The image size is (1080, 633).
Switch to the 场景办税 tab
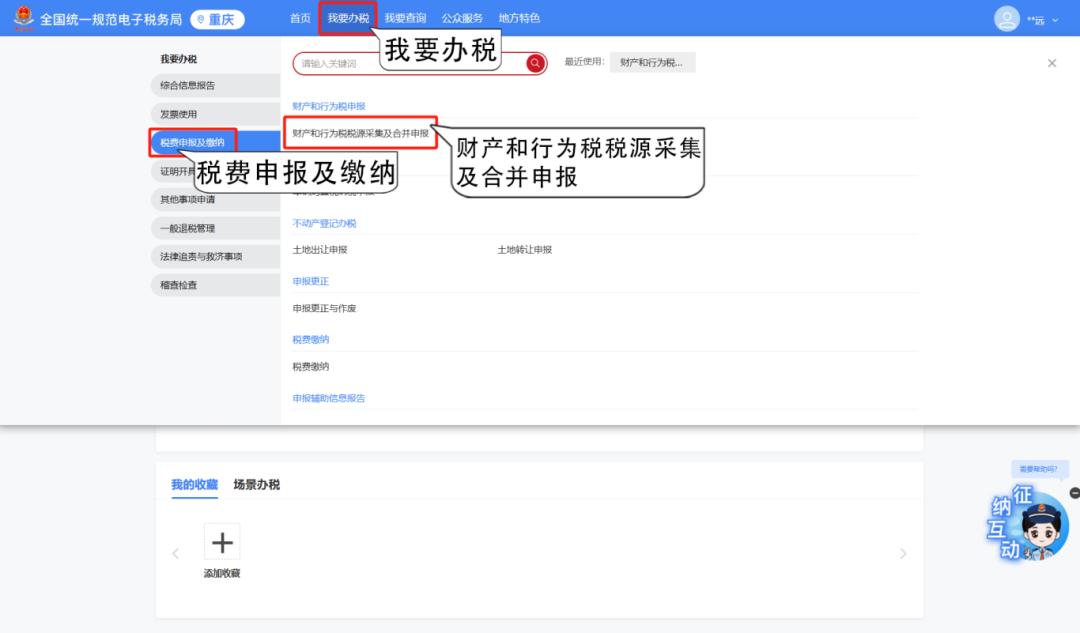[256, 484]
